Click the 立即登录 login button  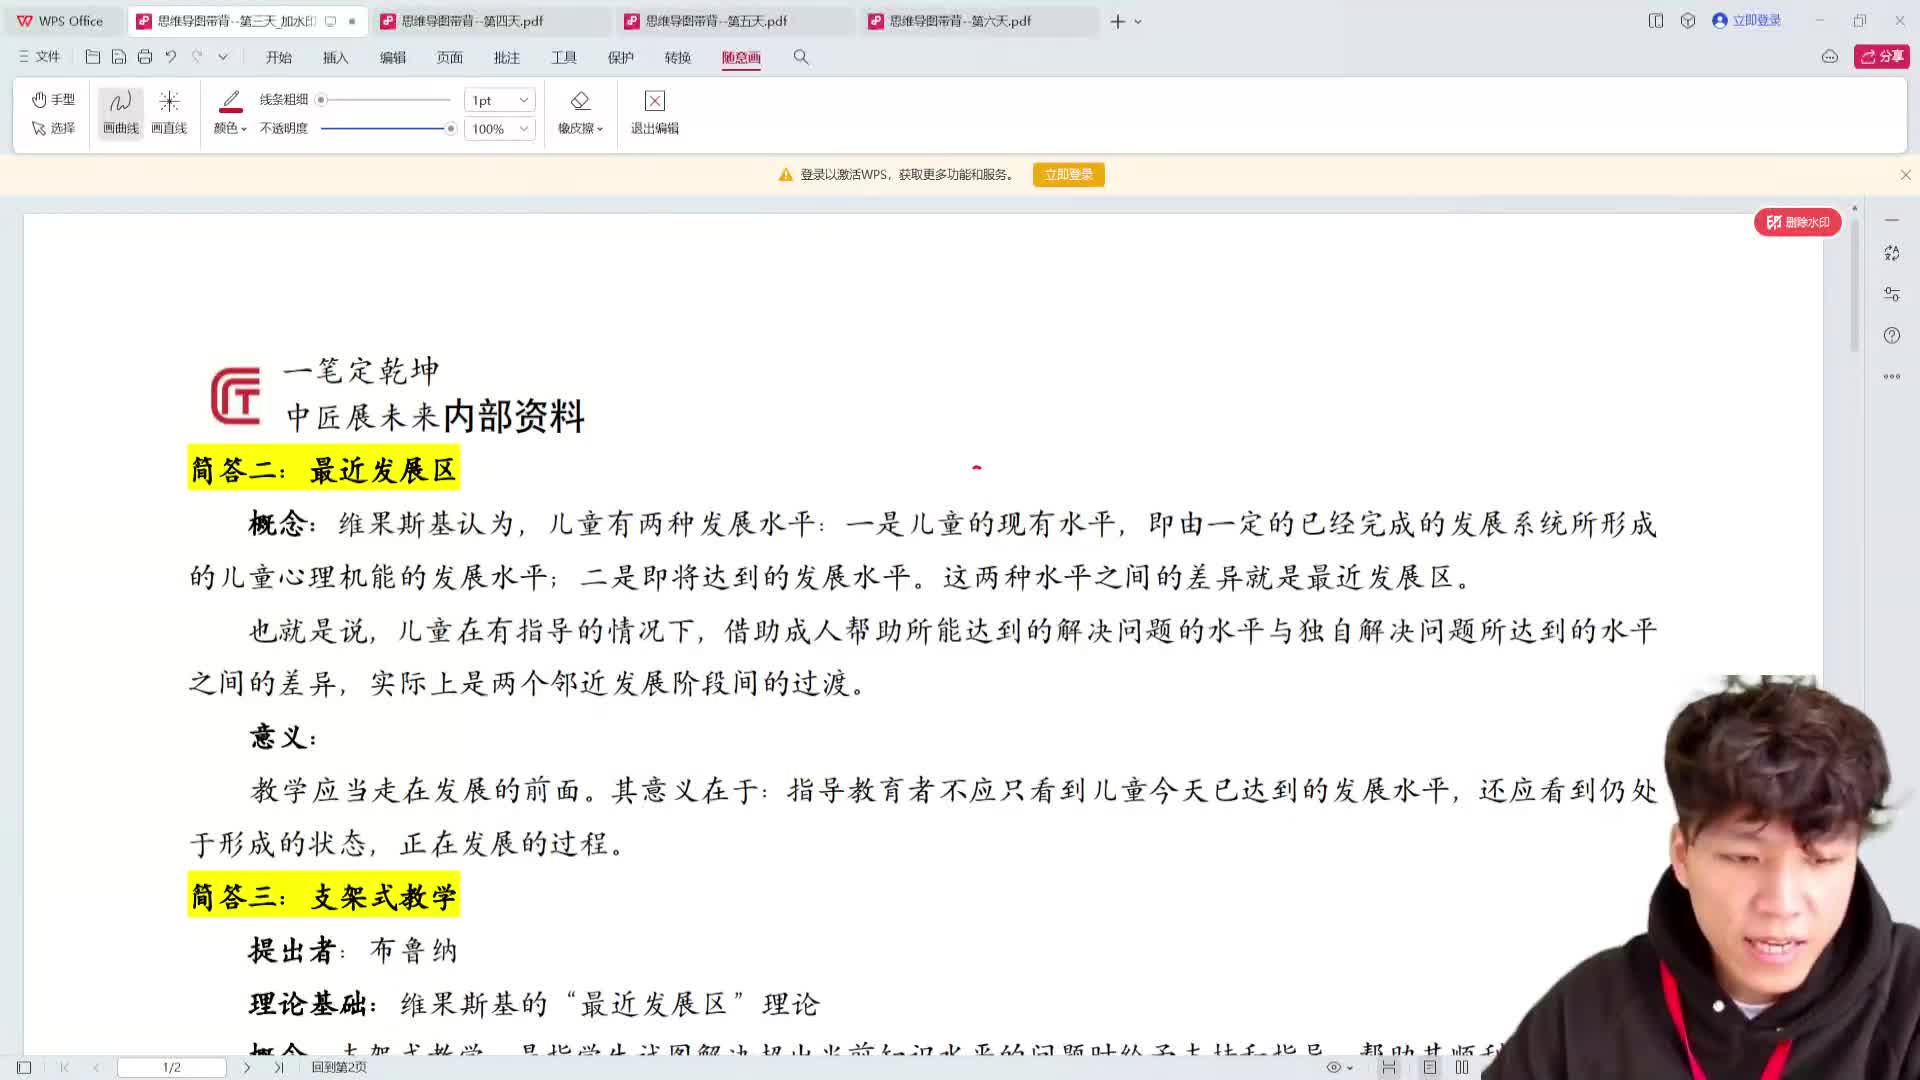coord(1068,174)
